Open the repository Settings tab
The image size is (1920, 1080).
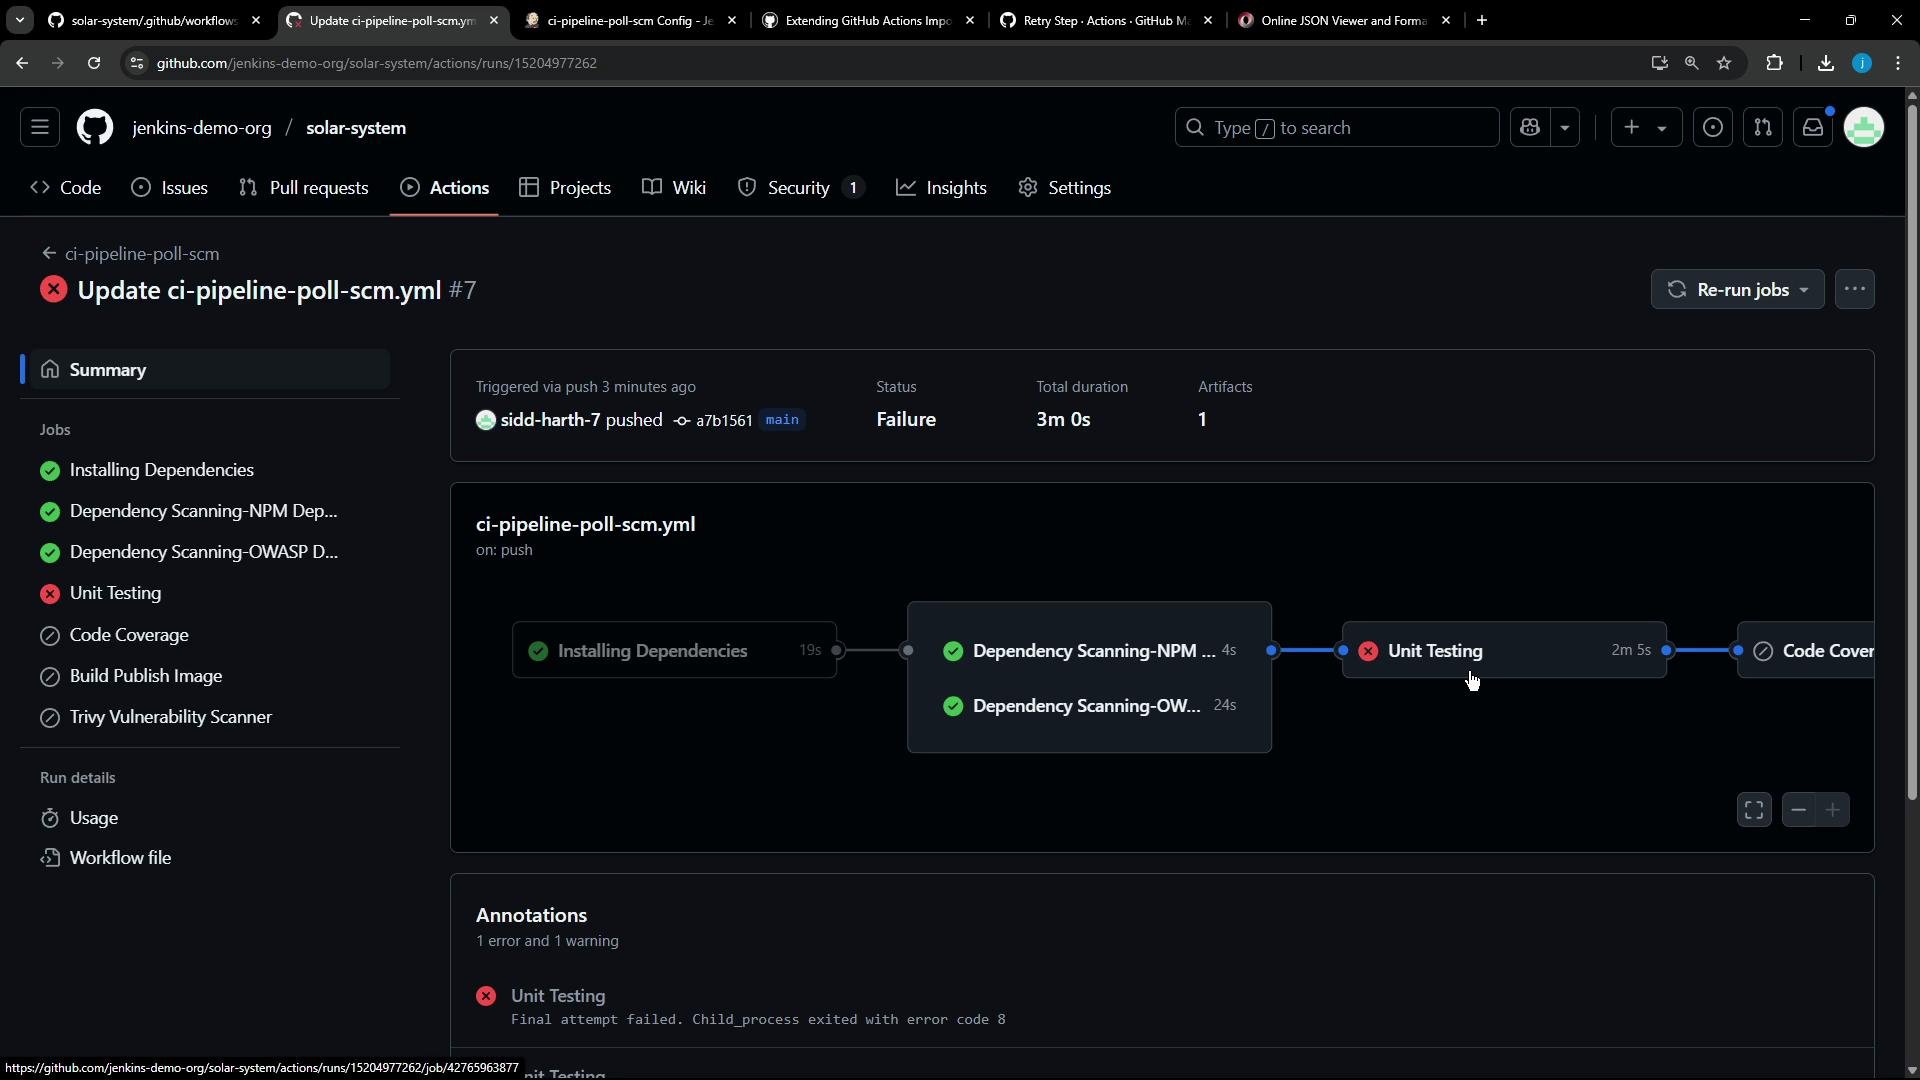[x=1065, y=188]
